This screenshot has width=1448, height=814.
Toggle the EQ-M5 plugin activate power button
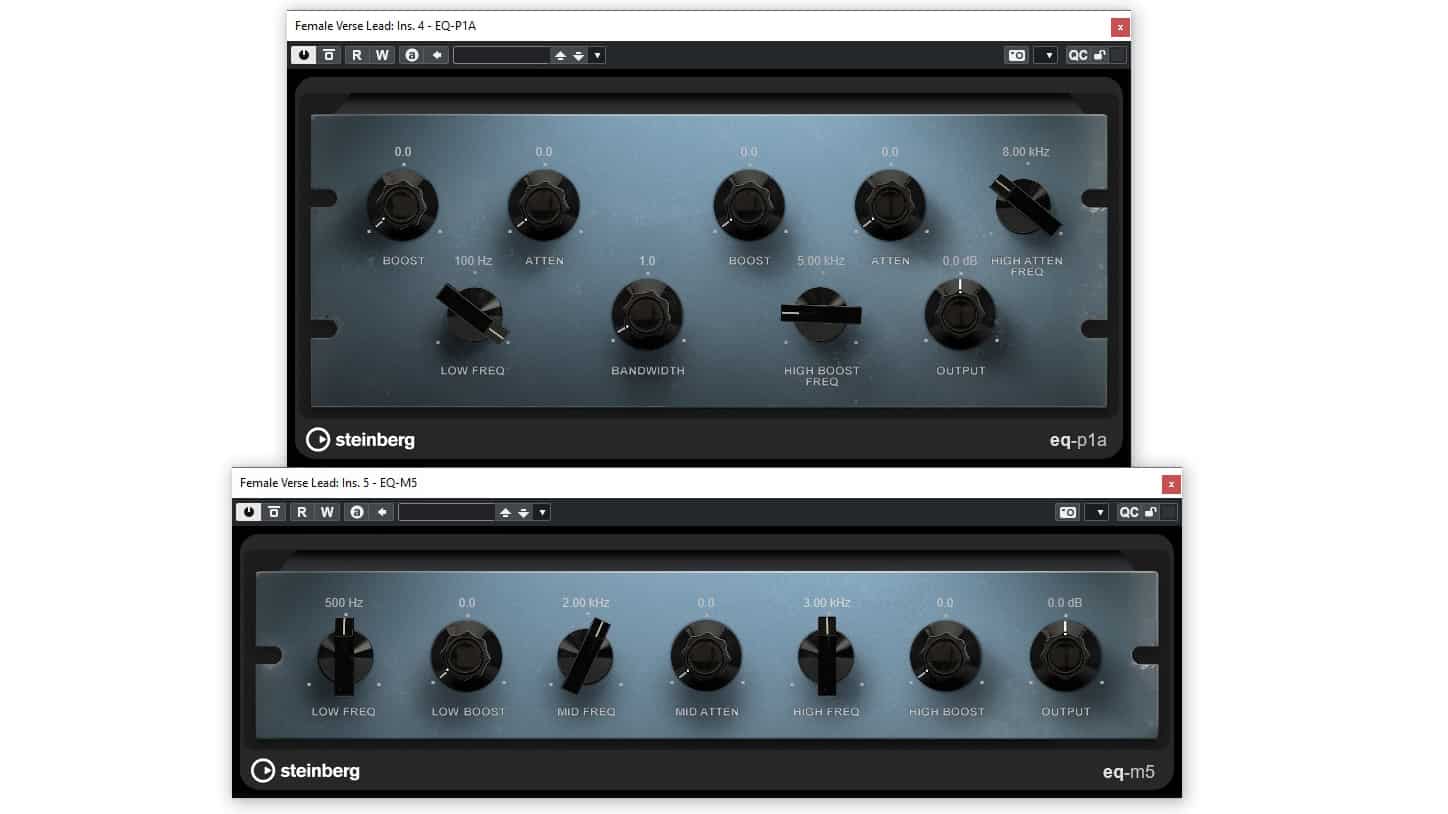click(248, 512)
